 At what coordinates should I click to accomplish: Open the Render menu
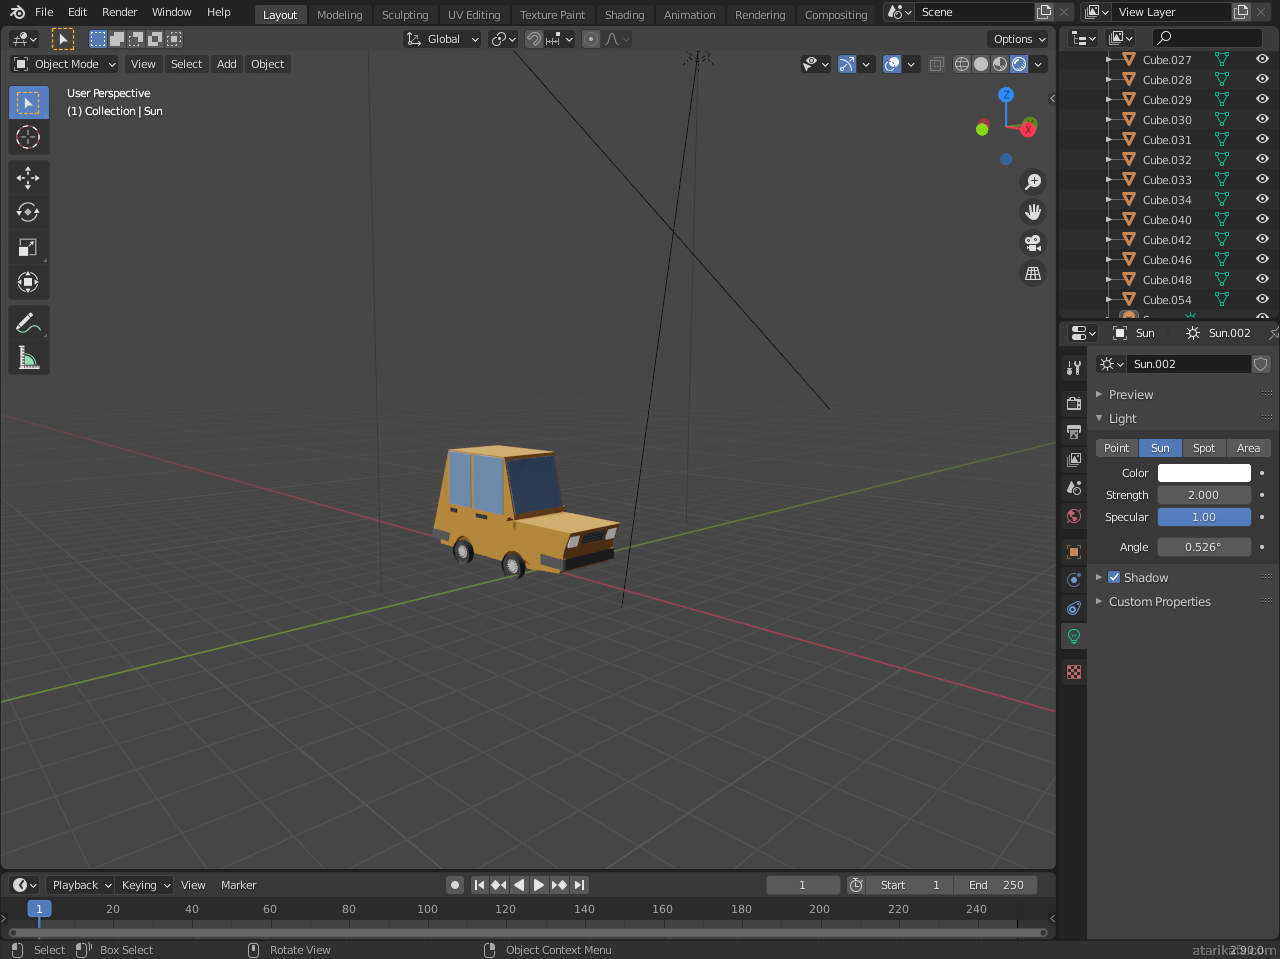pyautogui.click(x=119, y=12)
